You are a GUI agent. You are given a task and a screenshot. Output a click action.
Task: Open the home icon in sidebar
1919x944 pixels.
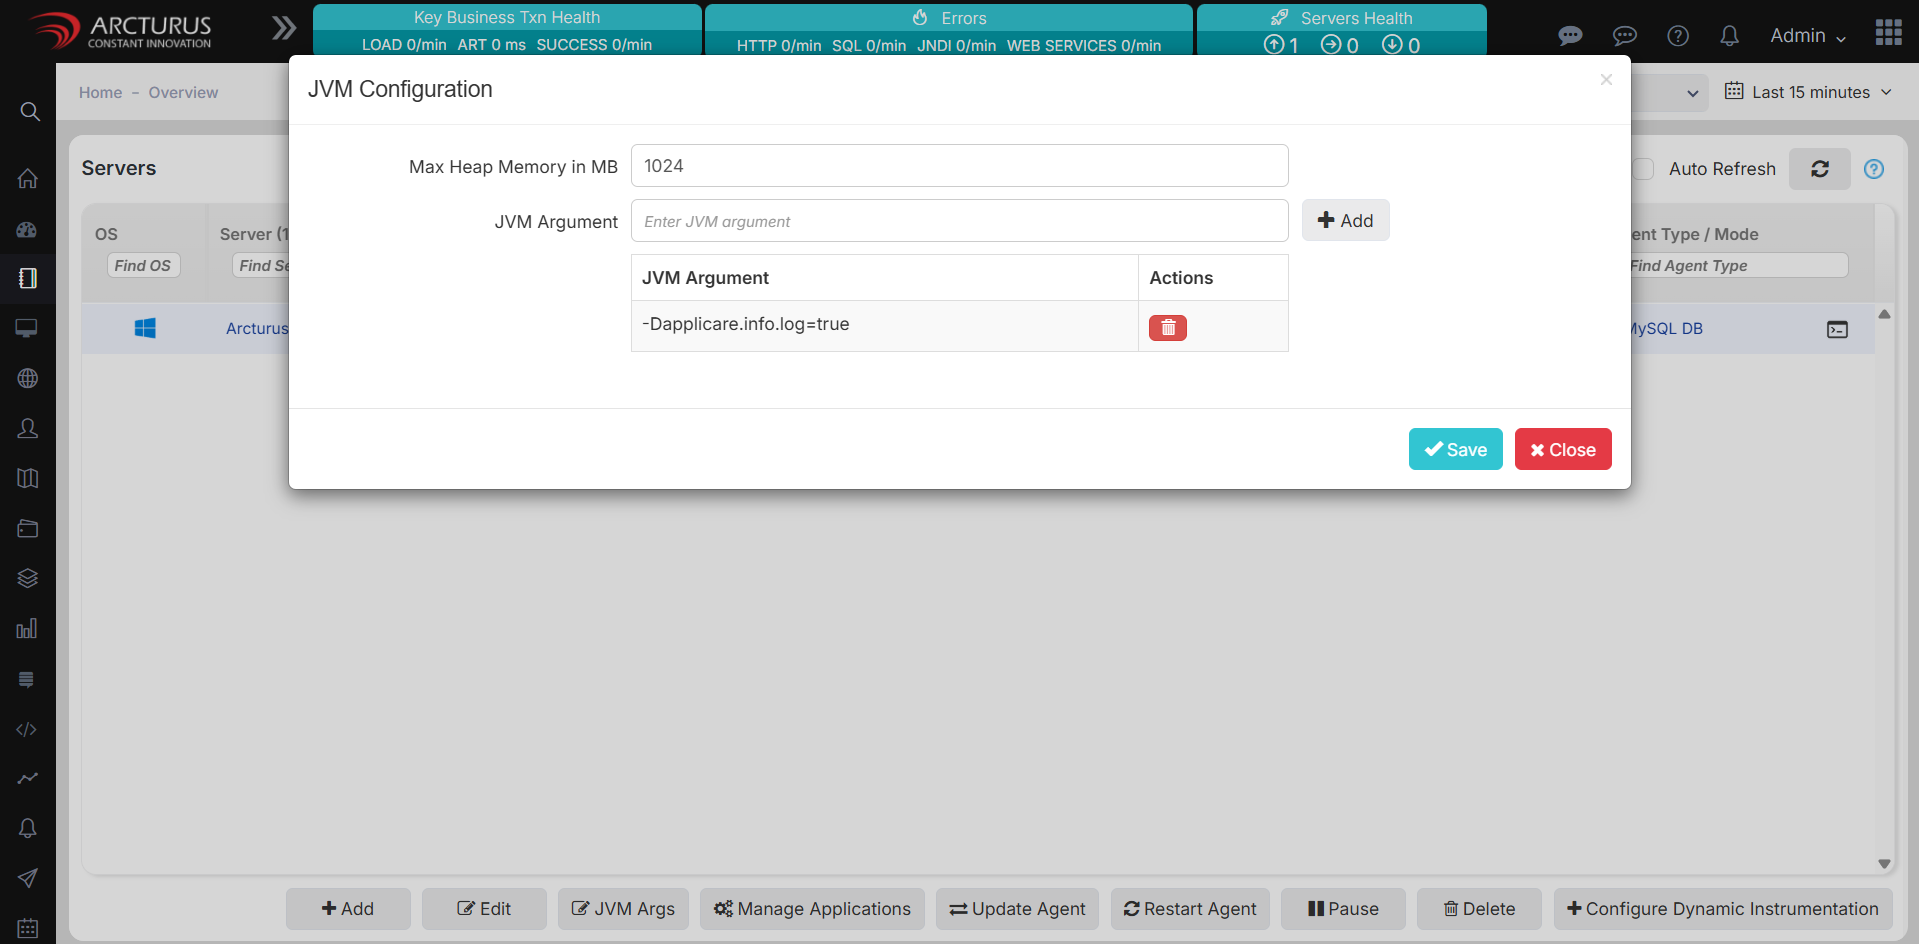tap(28, 179)
